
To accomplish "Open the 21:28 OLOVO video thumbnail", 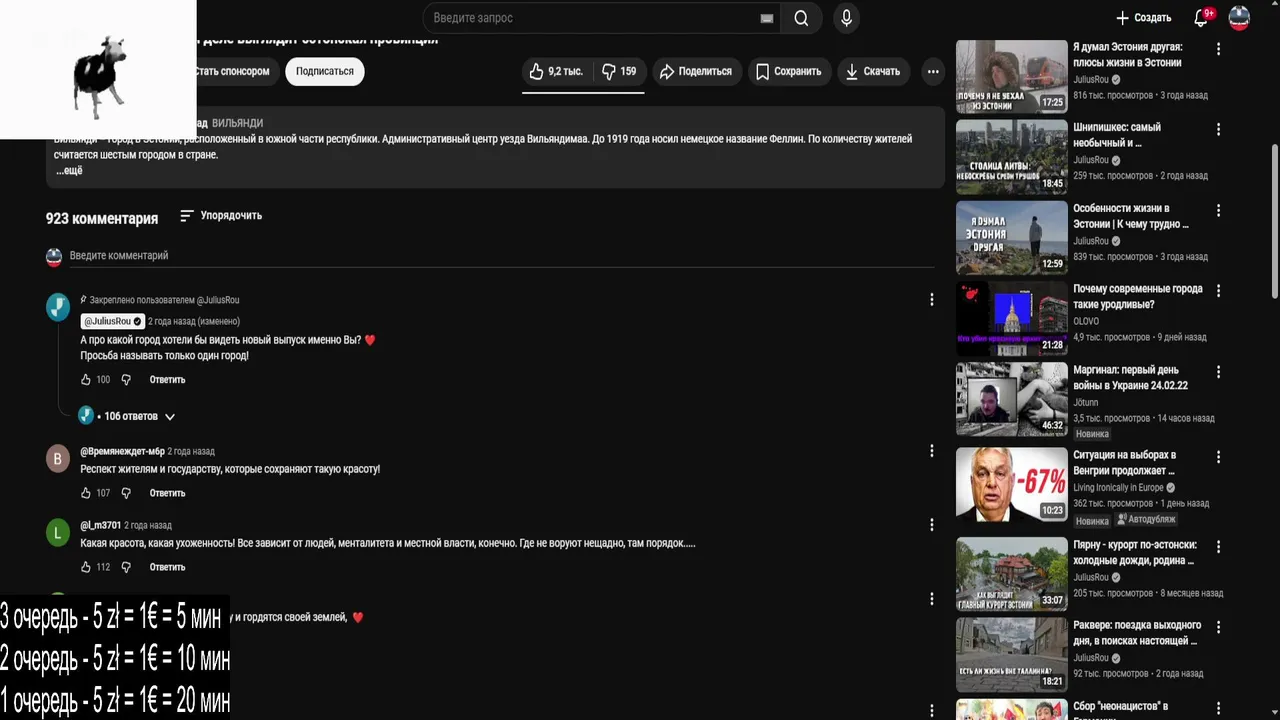I will click(1011, 318).
